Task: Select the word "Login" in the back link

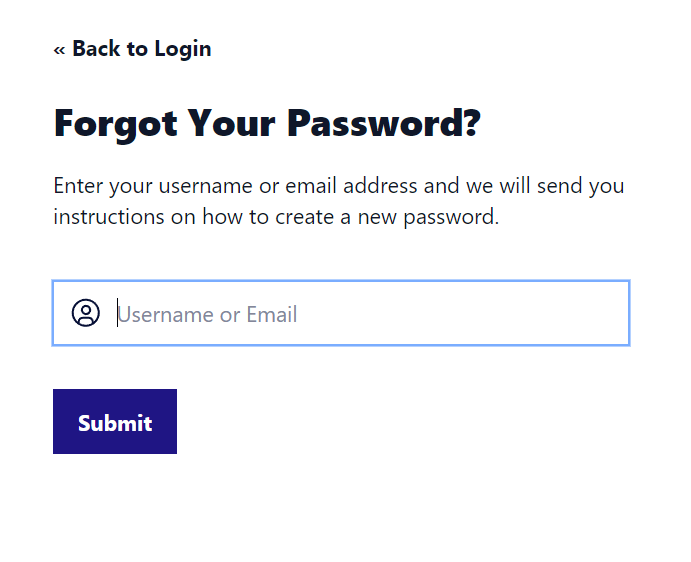Action: (182, 49)
